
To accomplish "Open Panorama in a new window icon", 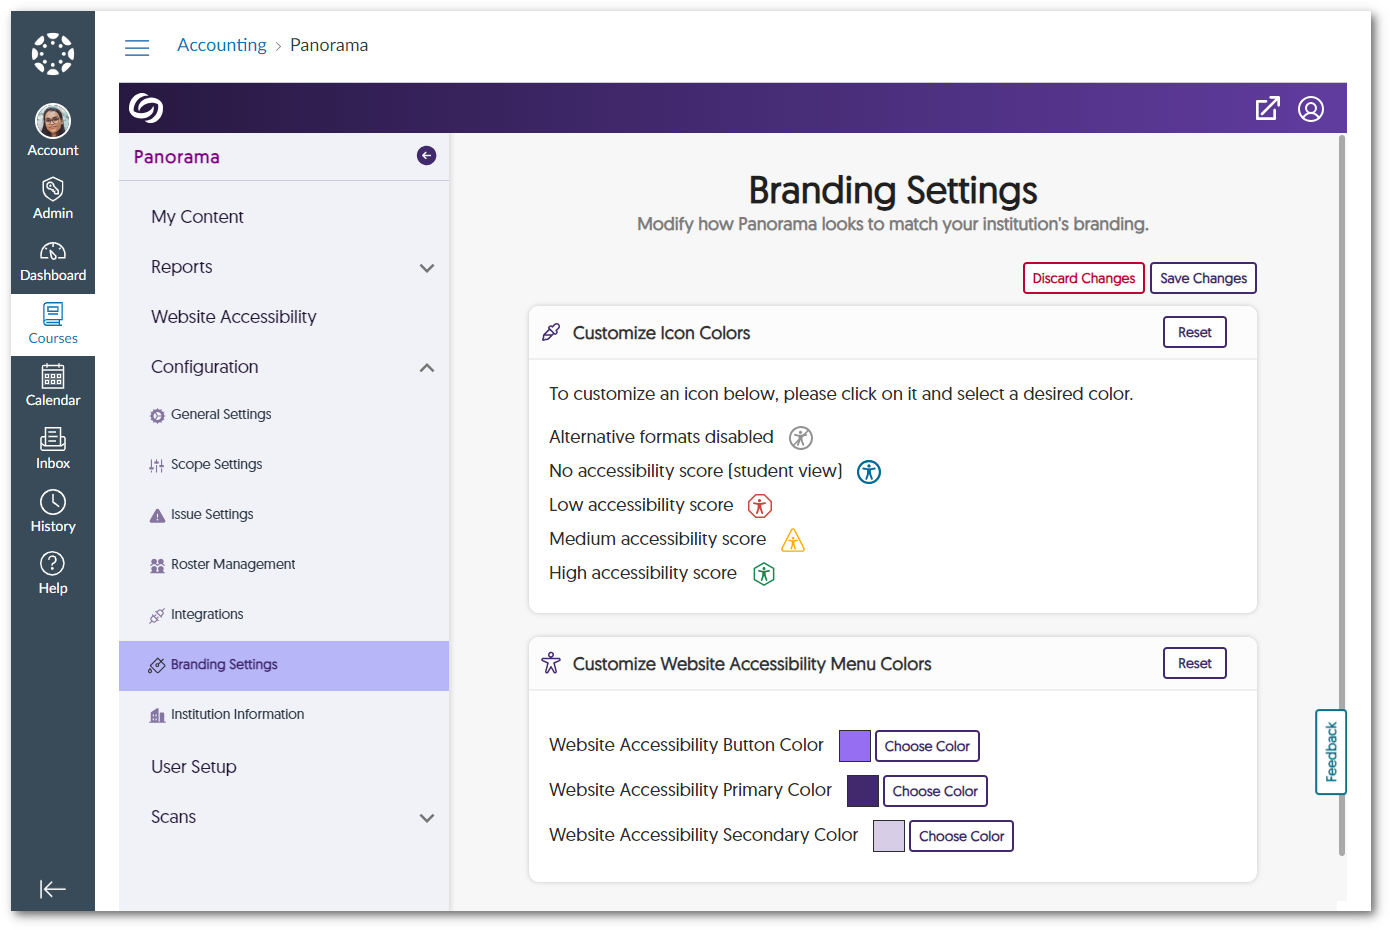I will (x=1267, y=109).
